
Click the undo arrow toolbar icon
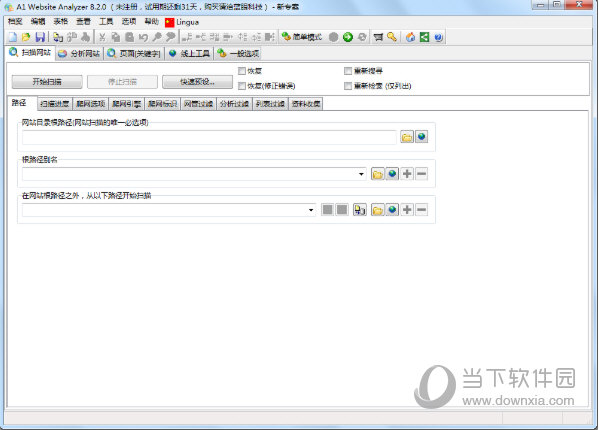pyautogui.click(x=143, y=37)
